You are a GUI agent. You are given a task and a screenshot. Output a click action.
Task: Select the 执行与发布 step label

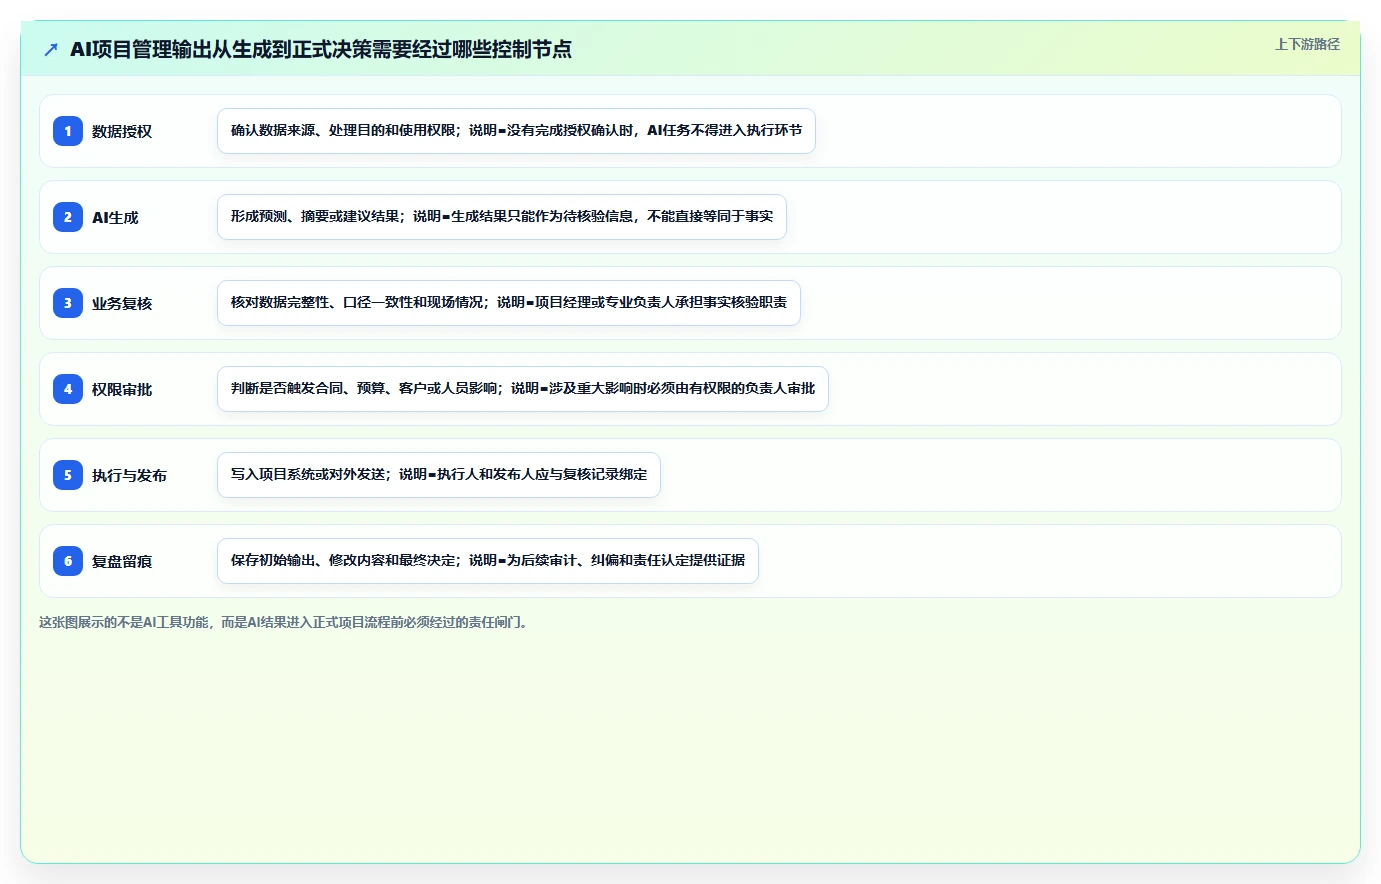pyautogui.click(x=129, y=475)
